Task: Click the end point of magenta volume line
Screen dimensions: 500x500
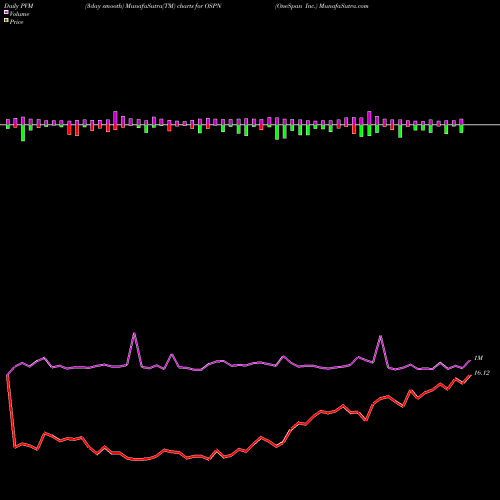Action: tap(470, 361)
